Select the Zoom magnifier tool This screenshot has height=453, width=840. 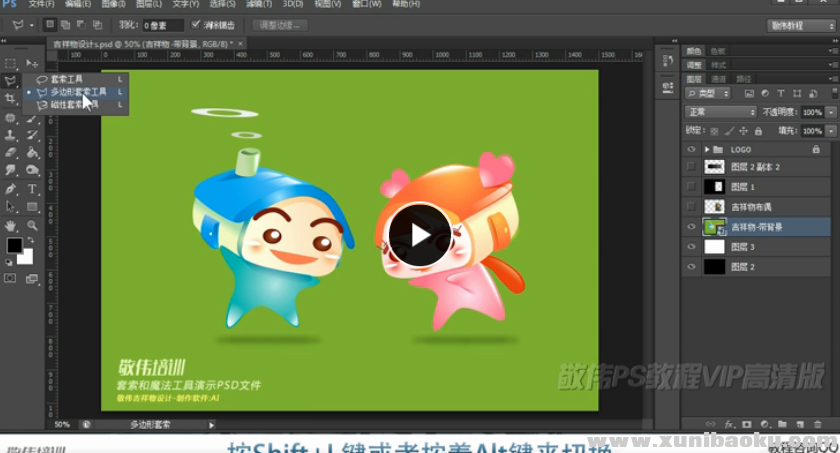point(32,226)
